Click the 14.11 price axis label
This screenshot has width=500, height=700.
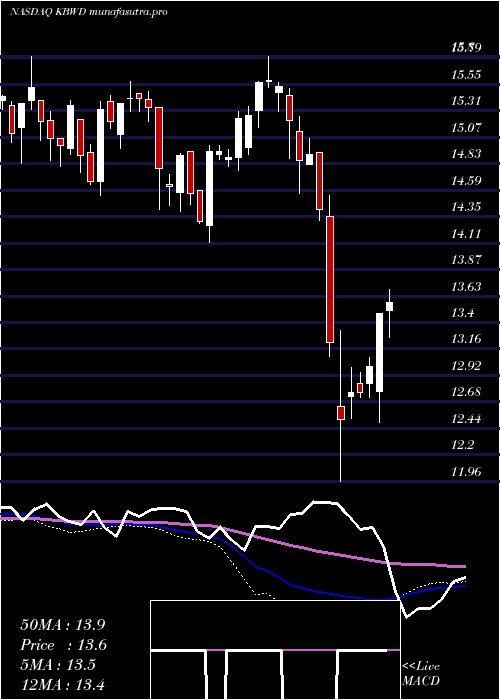click(466, 233)
